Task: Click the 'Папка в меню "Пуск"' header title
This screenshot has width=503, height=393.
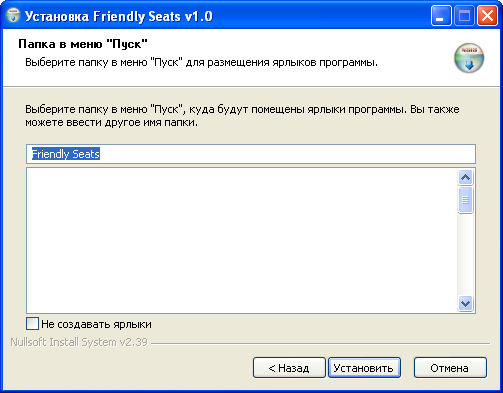Action: pos(83,44)
